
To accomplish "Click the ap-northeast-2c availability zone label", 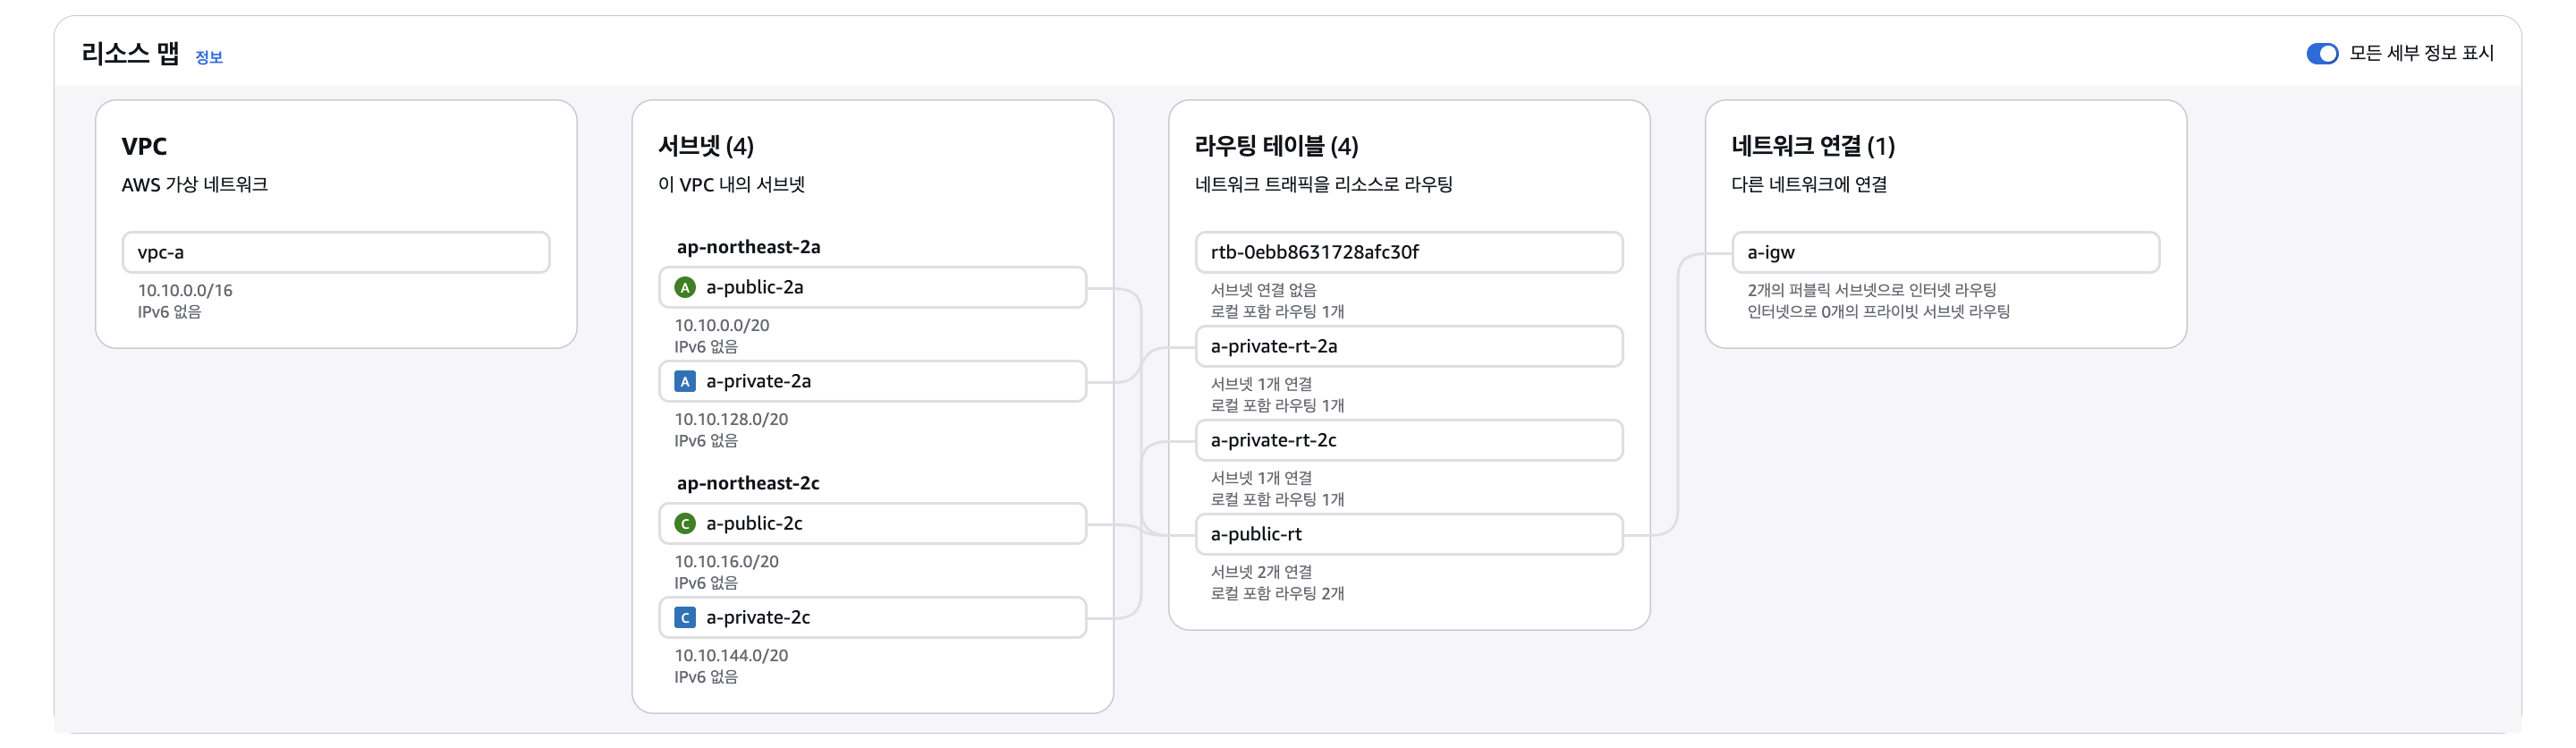I will point(748,483).
